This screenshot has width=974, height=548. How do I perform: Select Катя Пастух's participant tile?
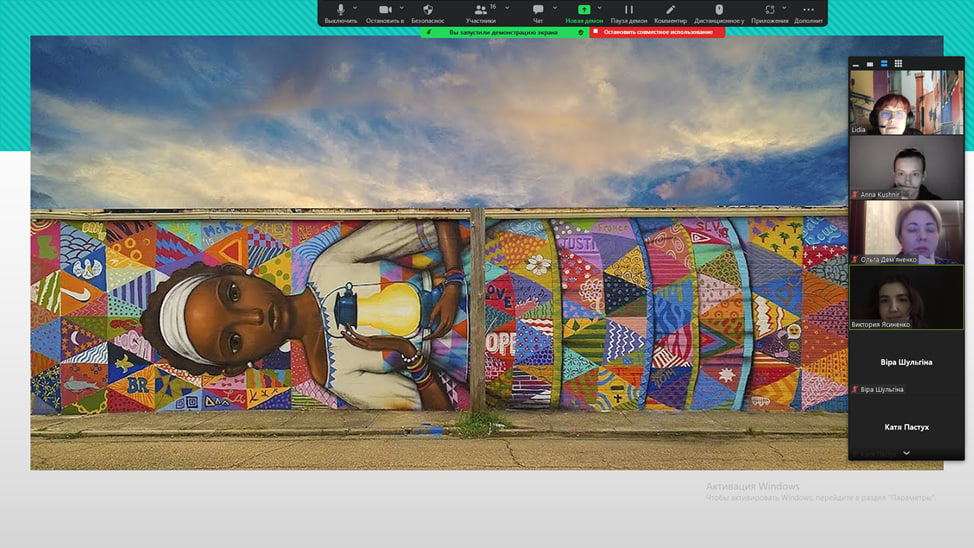[x=906, y=427]
